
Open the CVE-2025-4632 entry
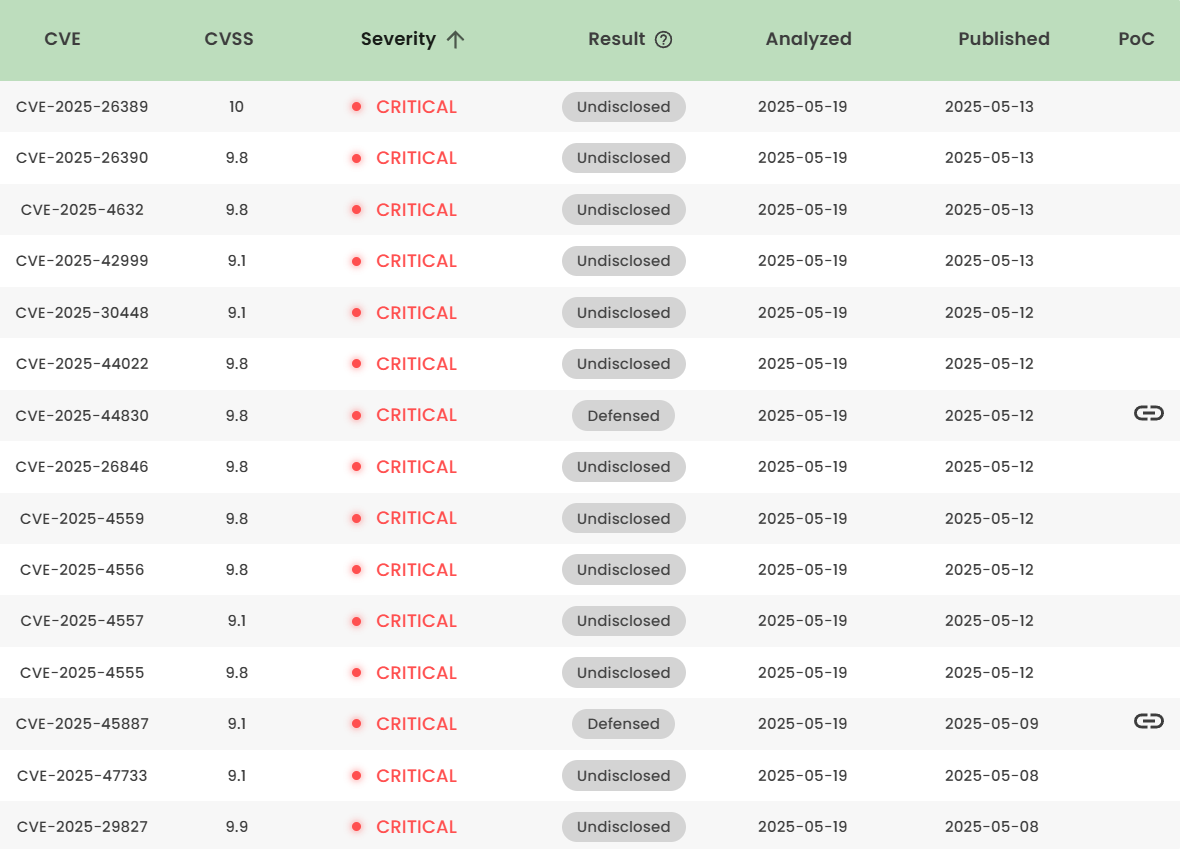pyautogui.click(x=82, y=210)
